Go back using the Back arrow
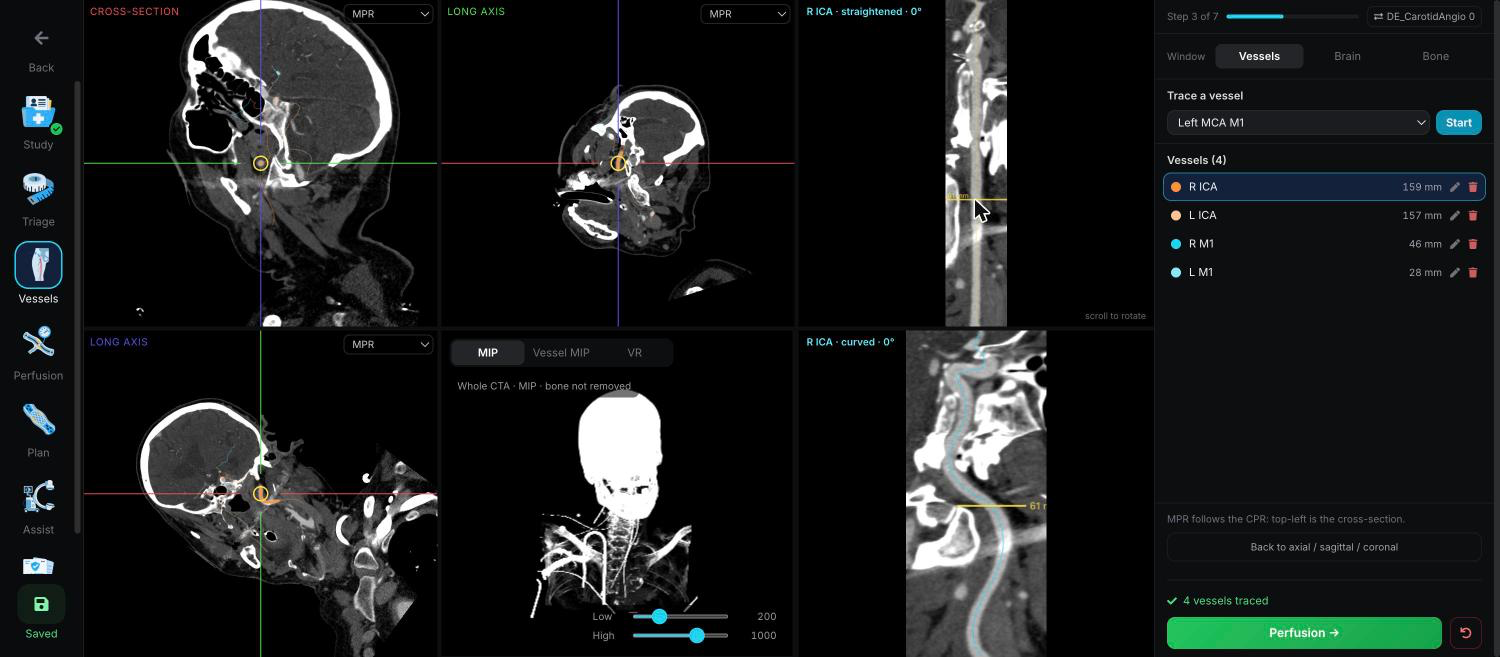1500x657 pixels. (x=41, y=38)
